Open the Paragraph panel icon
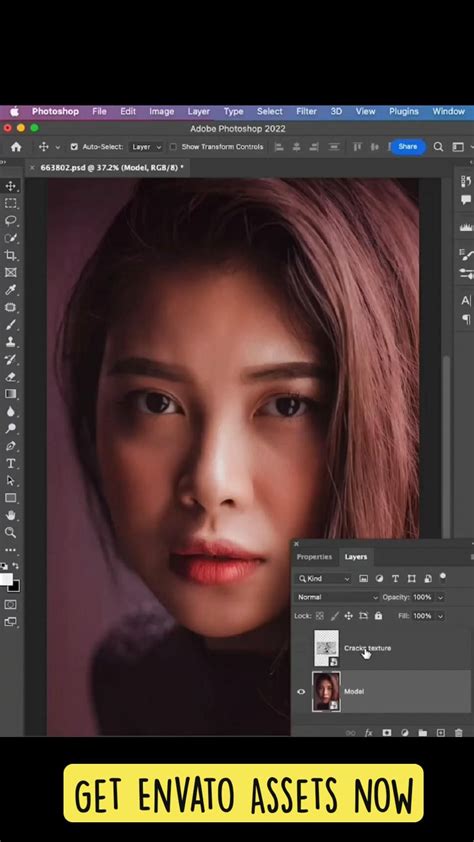 (x=465, y=320)
